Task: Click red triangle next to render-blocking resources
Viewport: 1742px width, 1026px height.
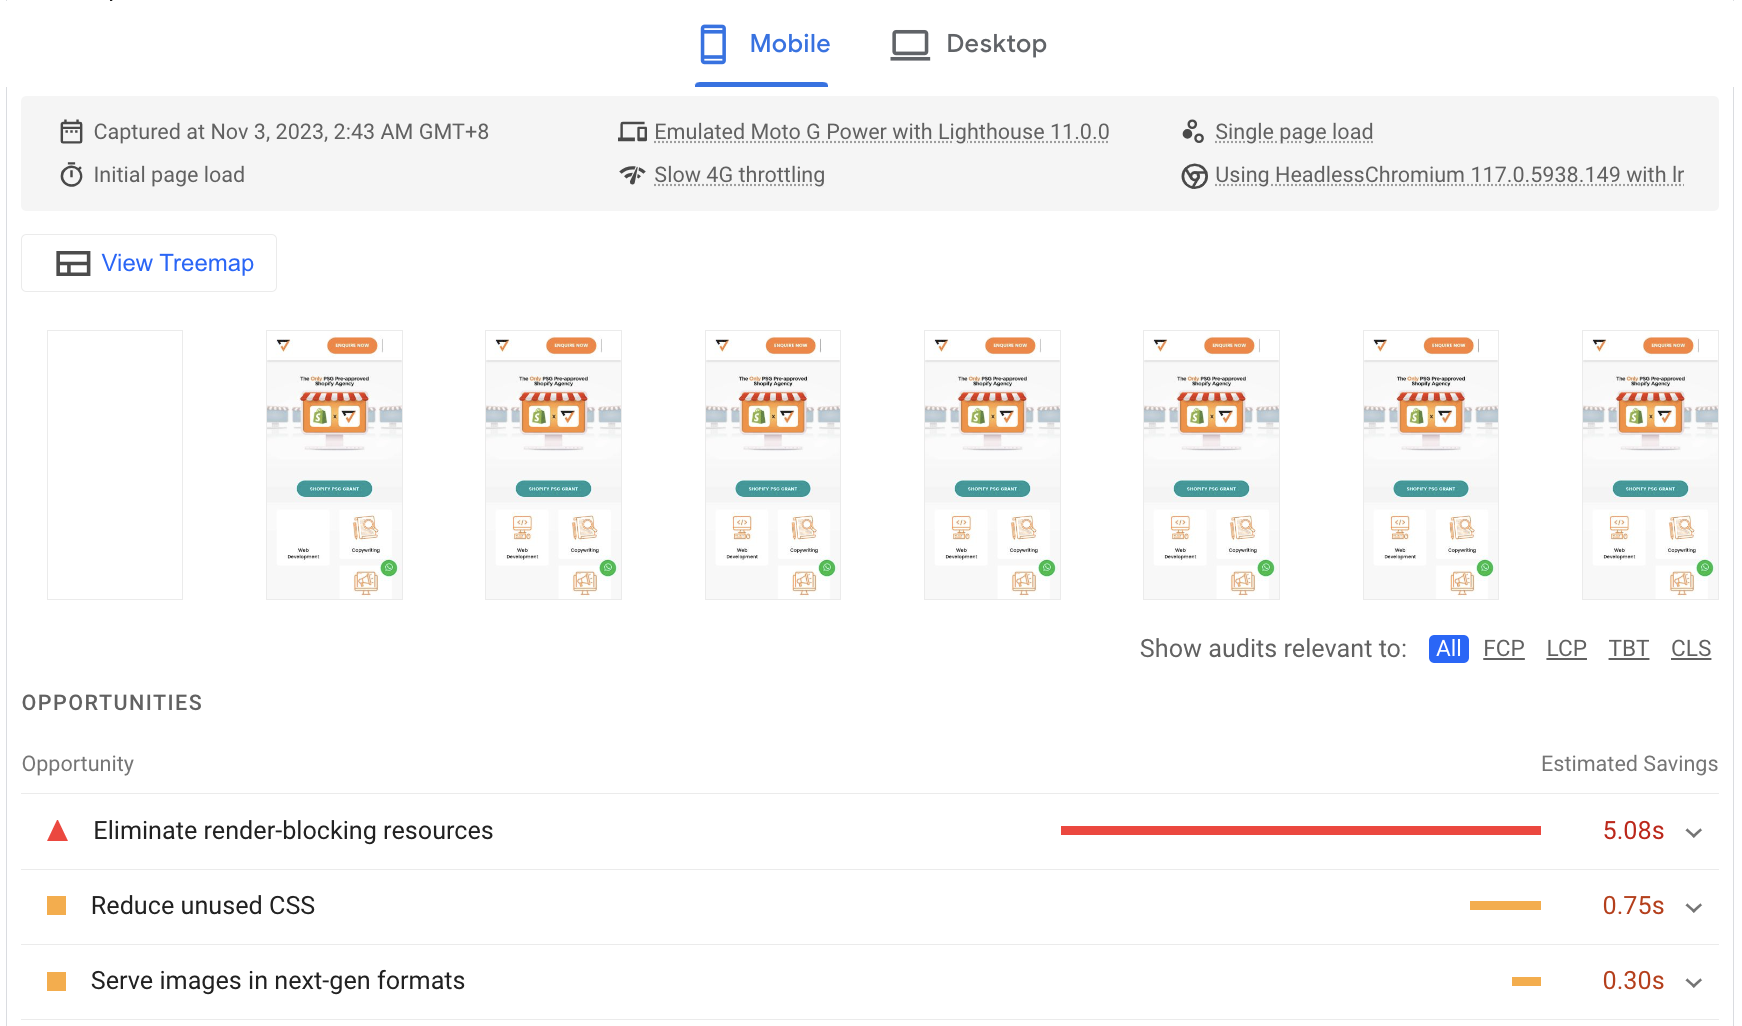Action: [x=58, y=831]
